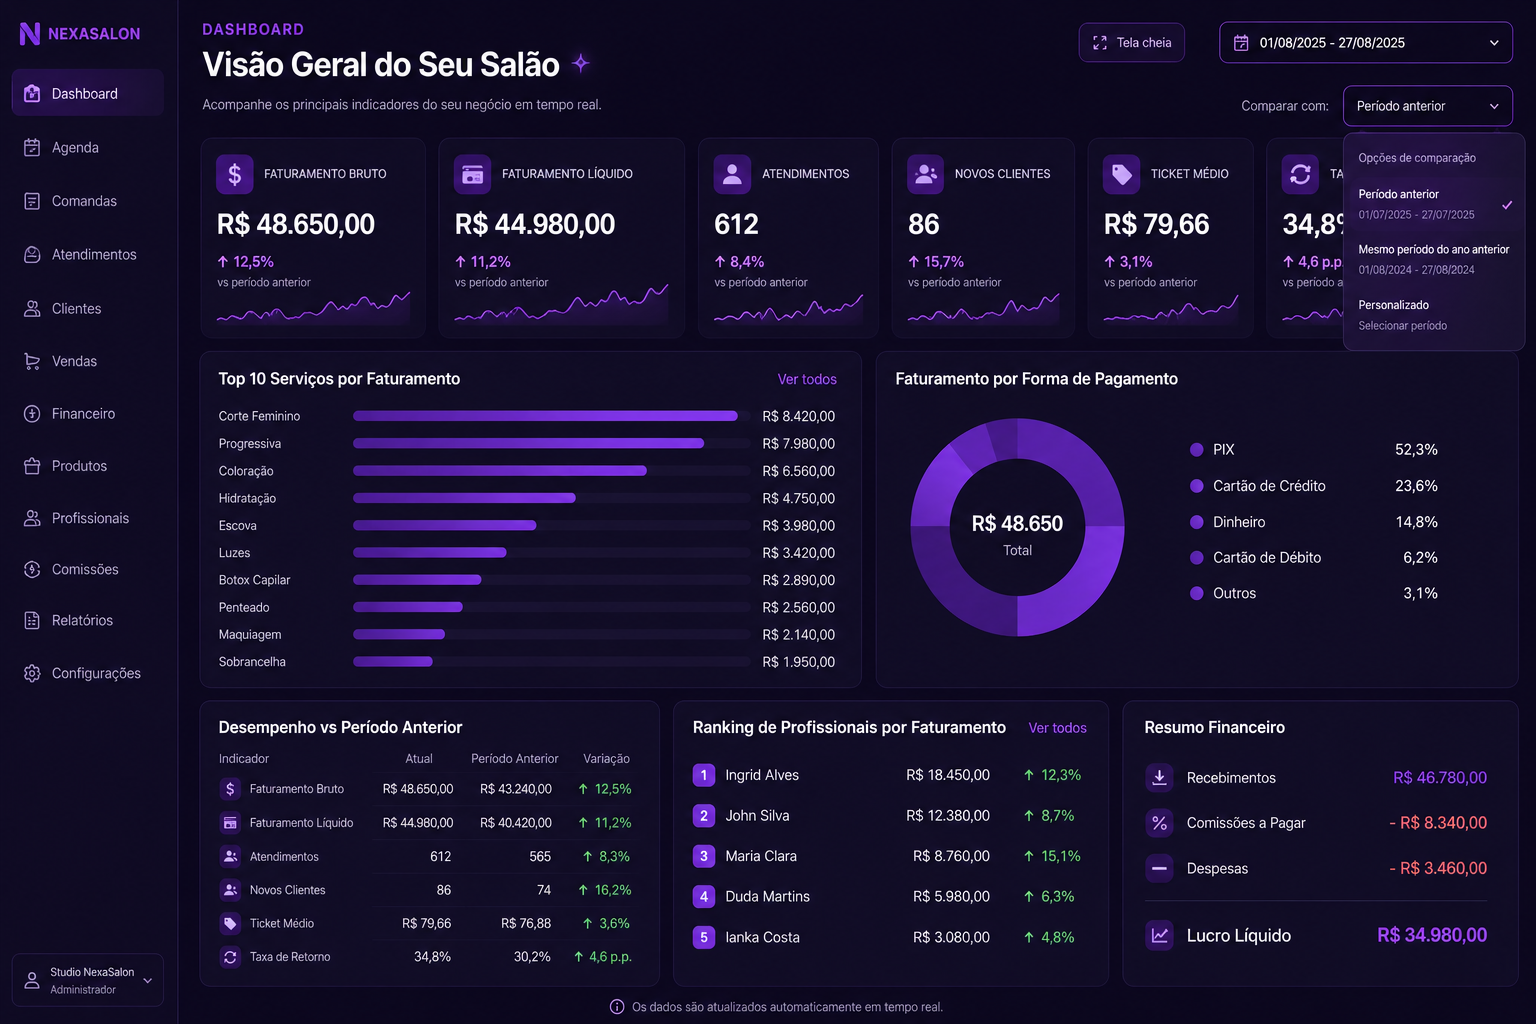Click the Sobrancelha revenue bar
The image size is (1536, 1024).
pyautogui.click(x=393, y=661)
